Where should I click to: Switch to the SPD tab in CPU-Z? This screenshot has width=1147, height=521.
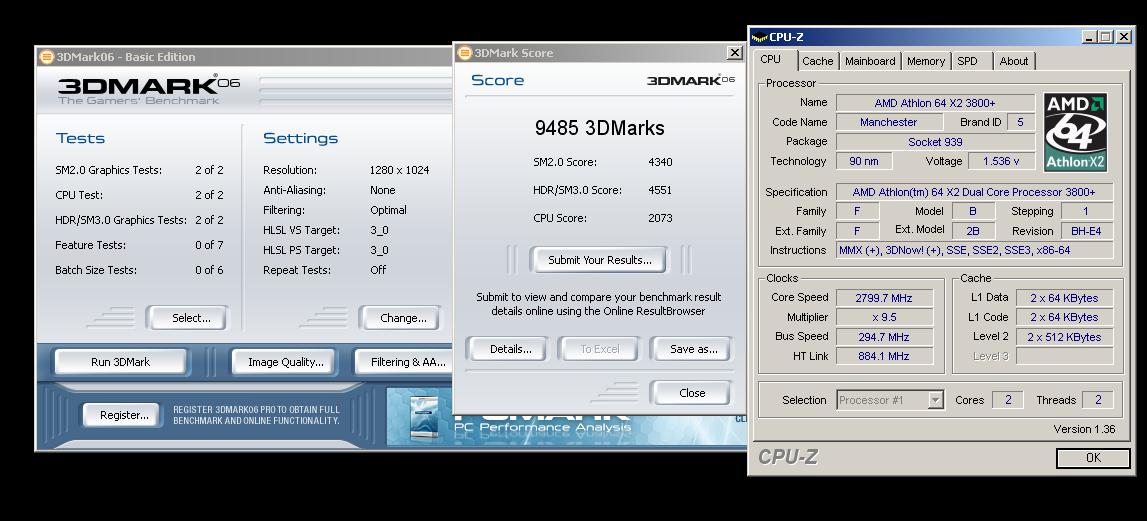point(967,61)
